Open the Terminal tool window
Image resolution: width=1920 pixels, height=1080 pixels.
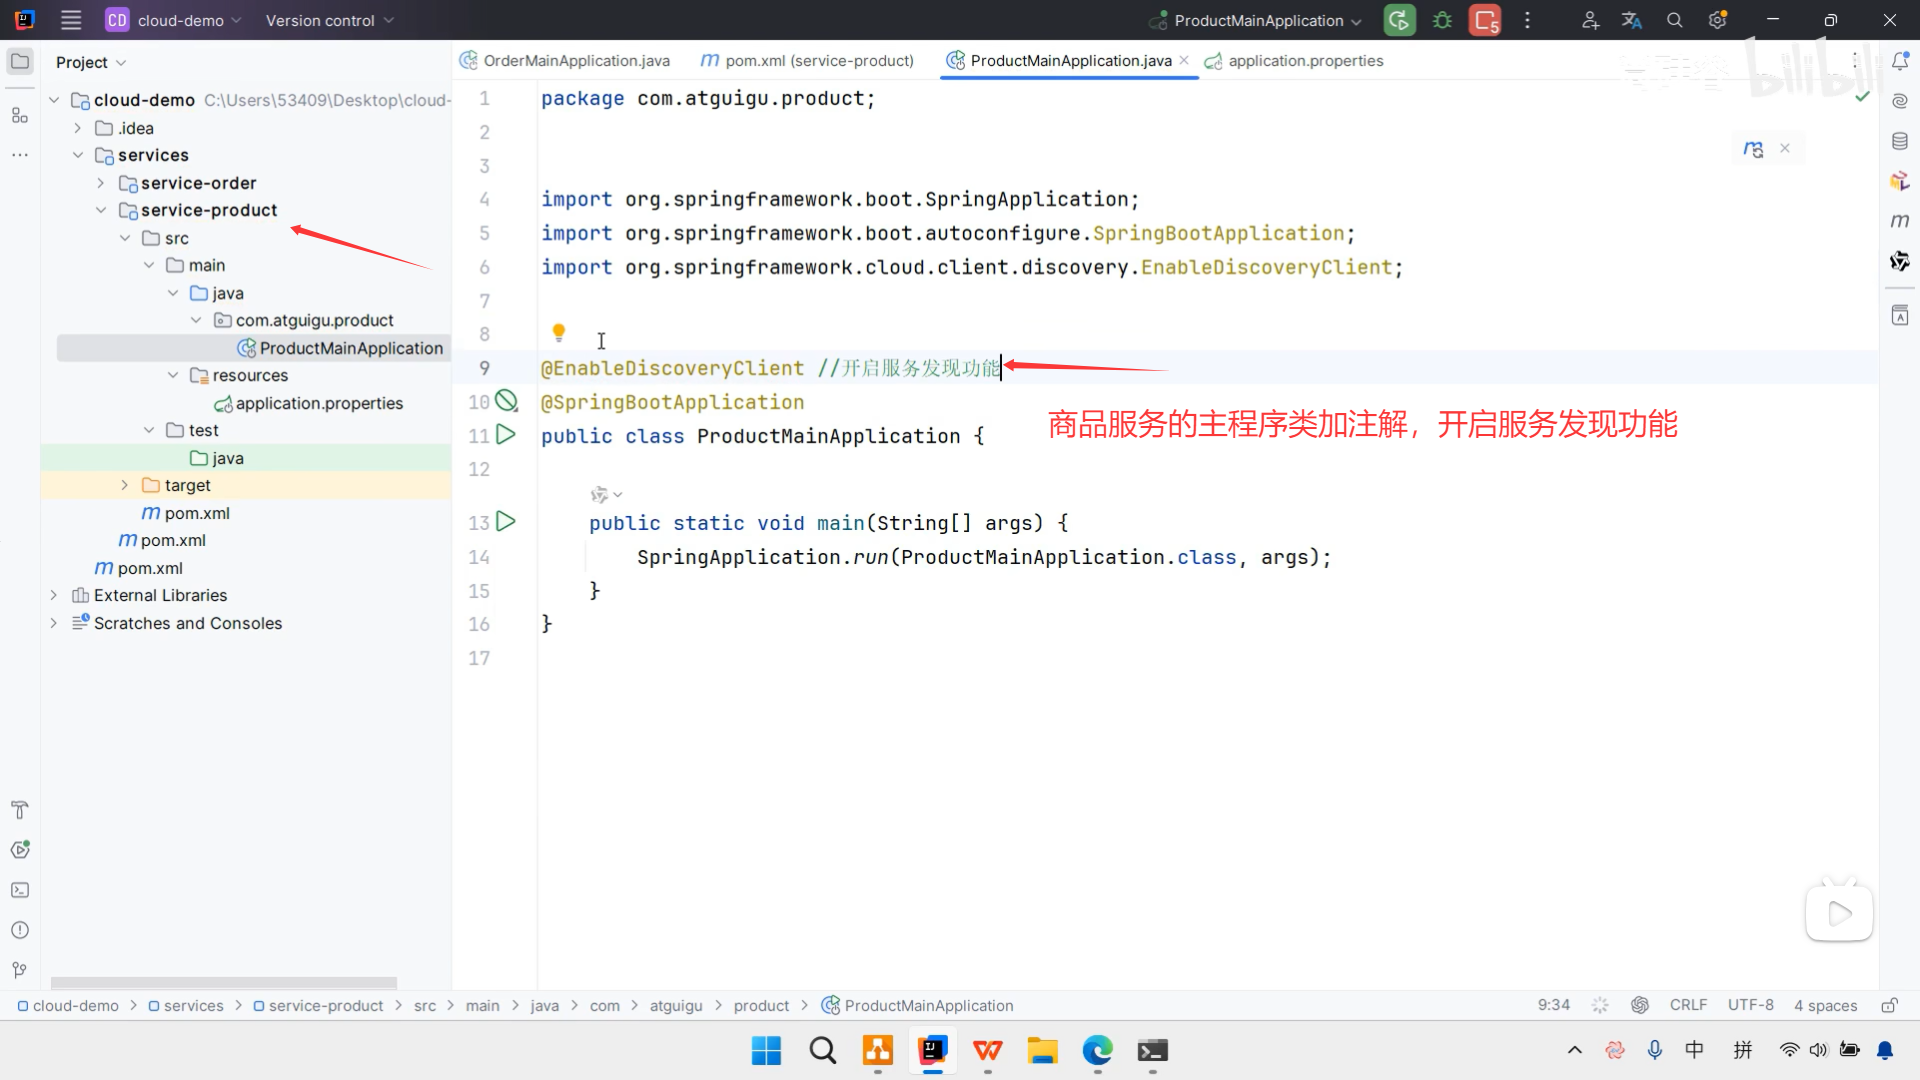20,890
